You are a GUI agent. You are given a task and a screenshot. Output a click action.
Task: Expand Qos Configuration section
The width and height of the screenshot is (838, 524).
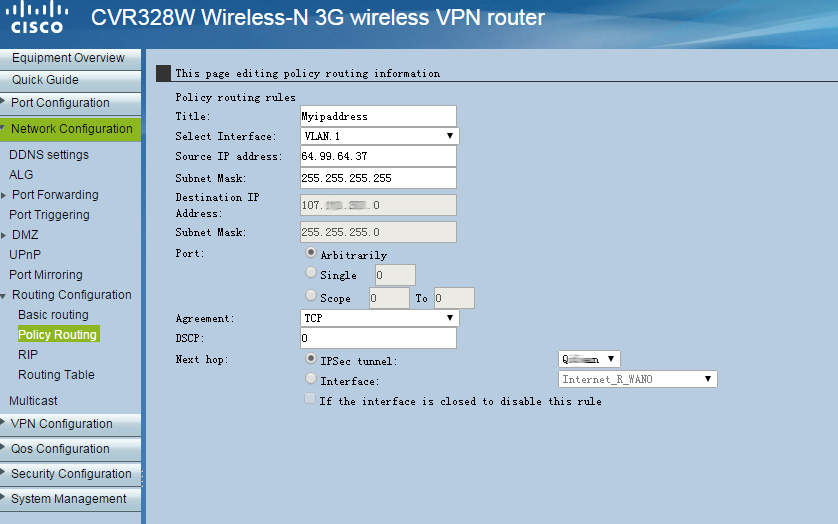[70, 449]
